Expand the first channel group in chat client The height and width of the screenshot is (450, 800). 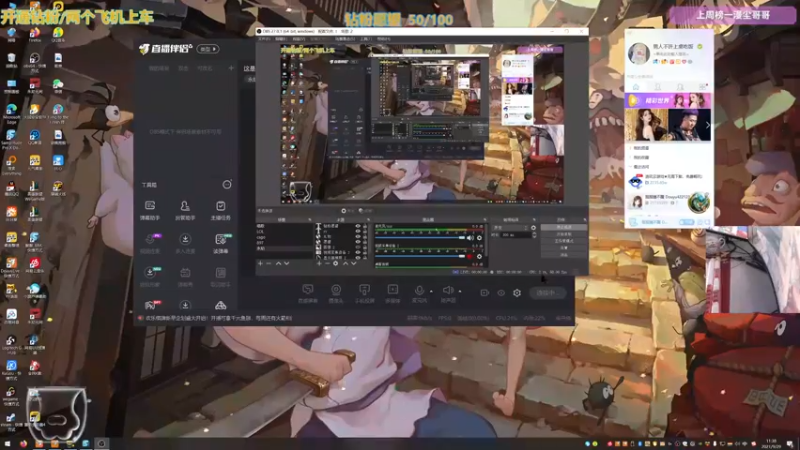pyautogui.click(x=641, y=148)
